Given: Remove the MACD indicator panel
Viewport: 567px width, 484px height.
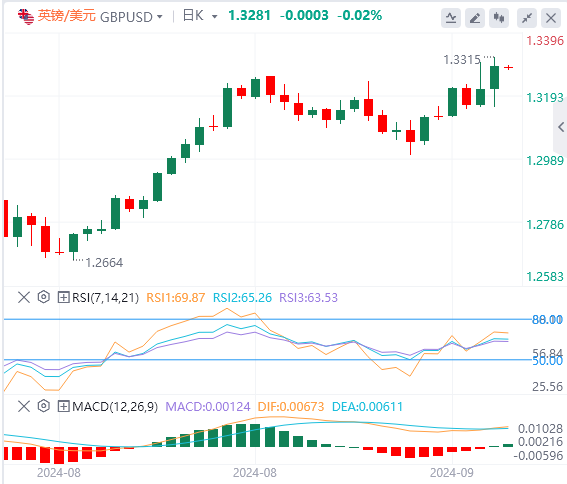Looking at the screenshot, I should pos(24,406).
